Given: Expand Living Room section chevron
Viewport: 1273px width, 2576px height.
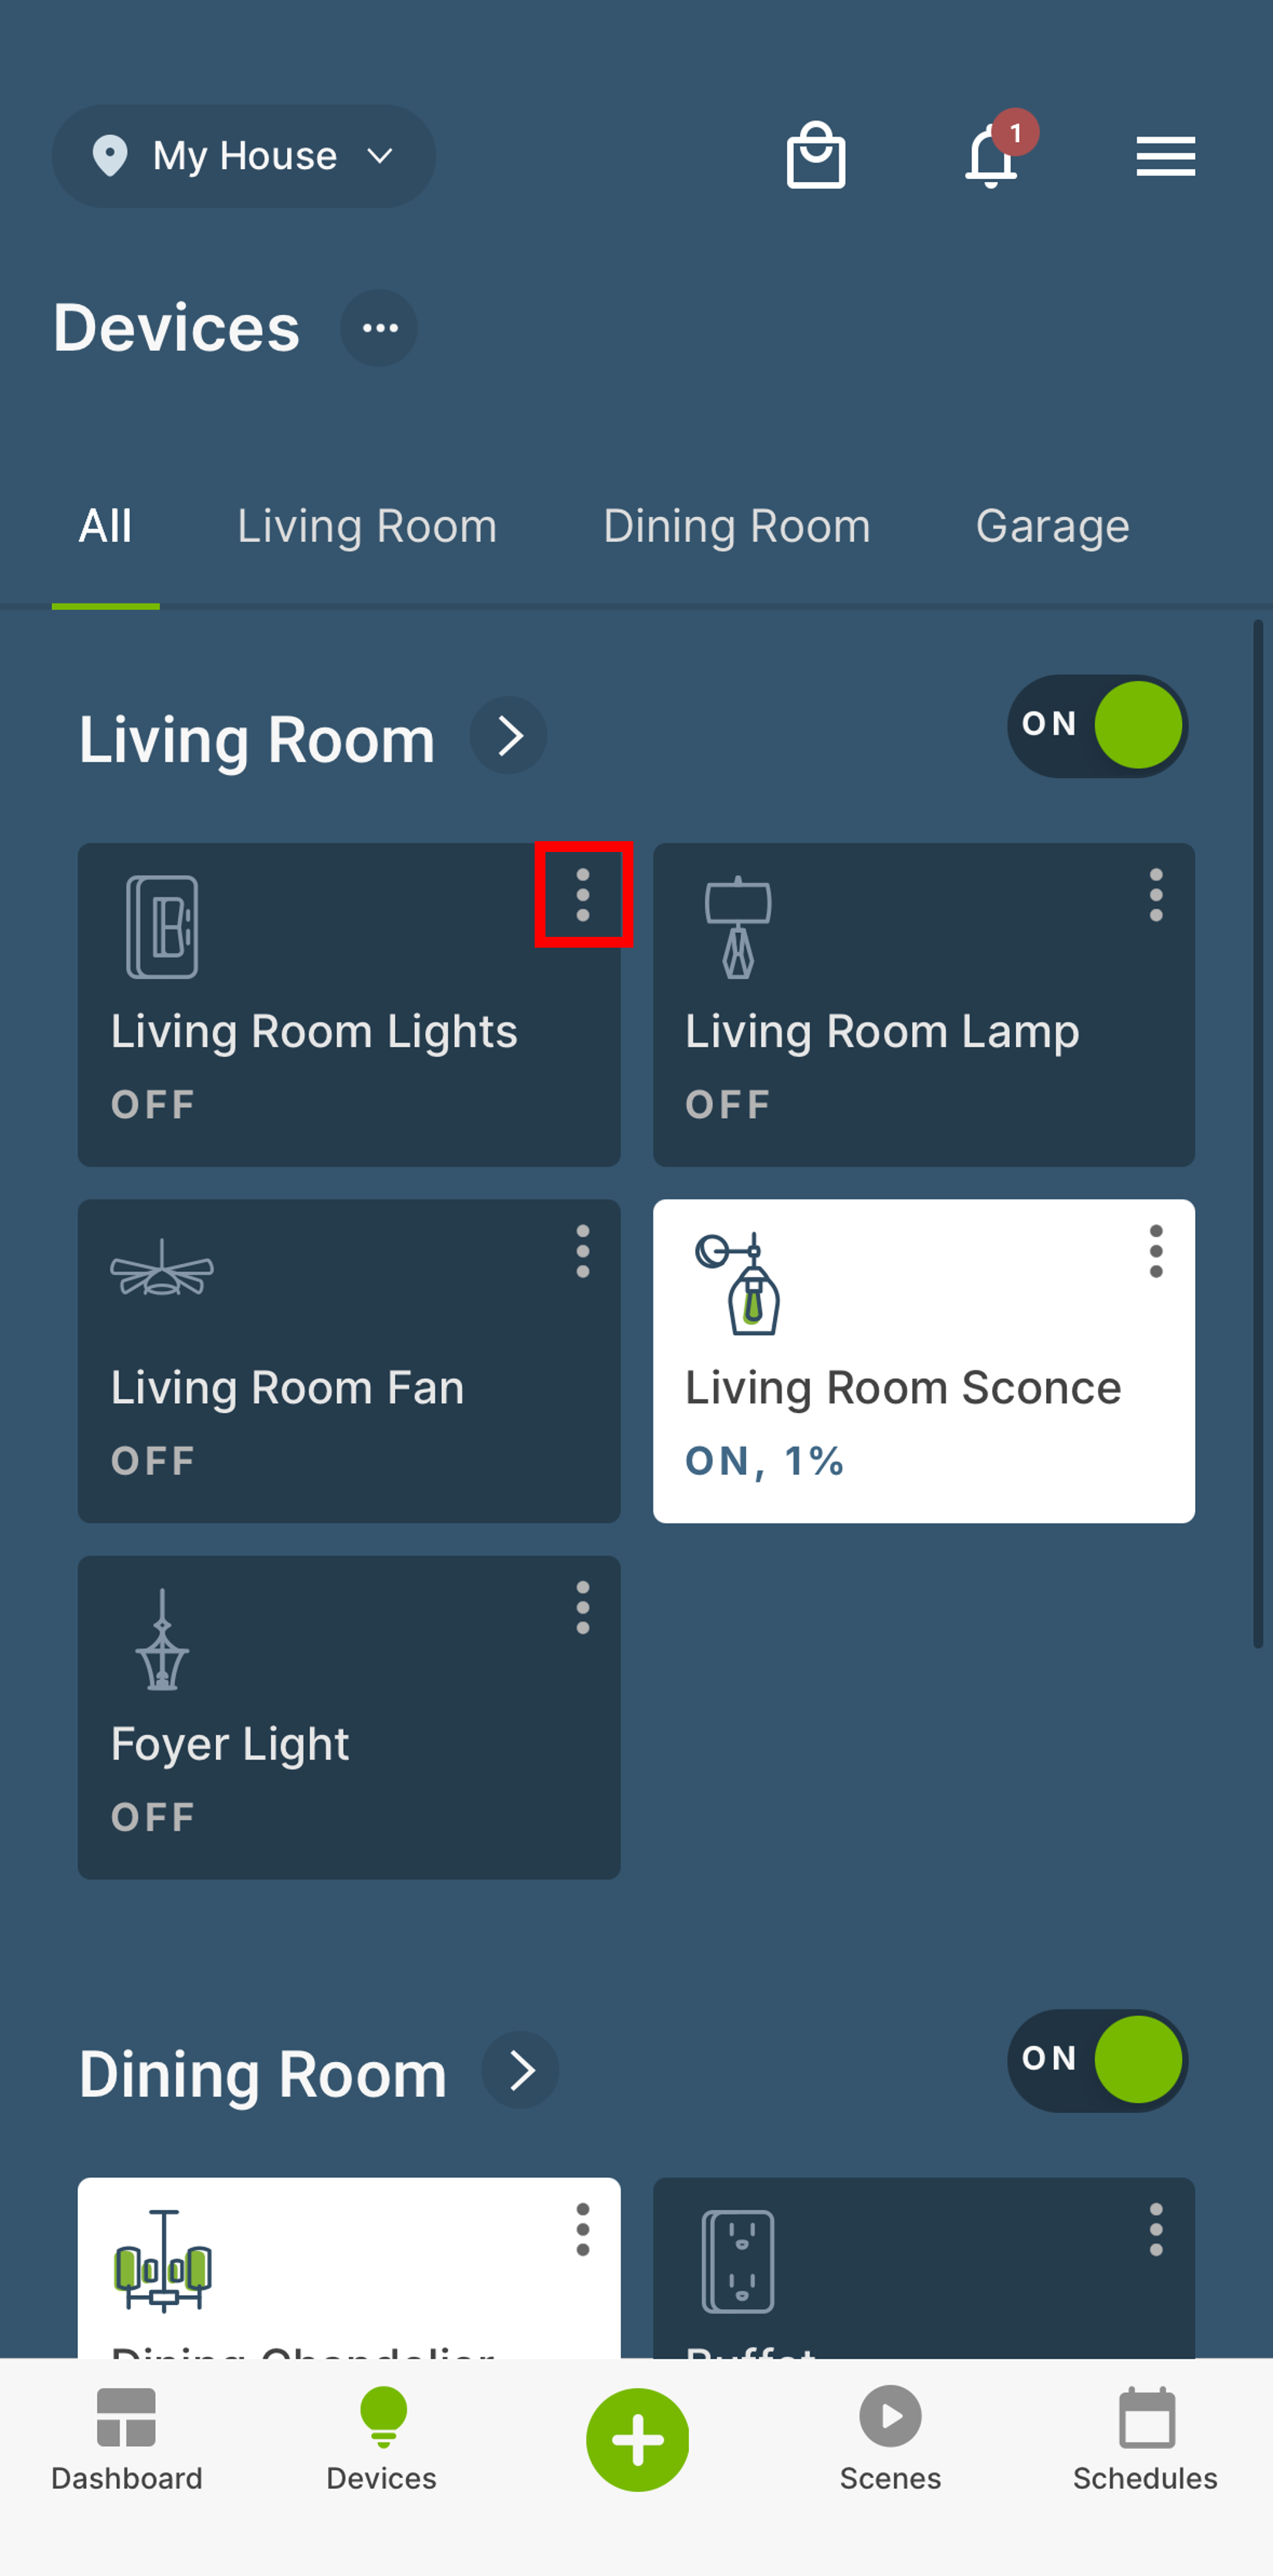Looking at the screenshot, I should click(509, 736).
